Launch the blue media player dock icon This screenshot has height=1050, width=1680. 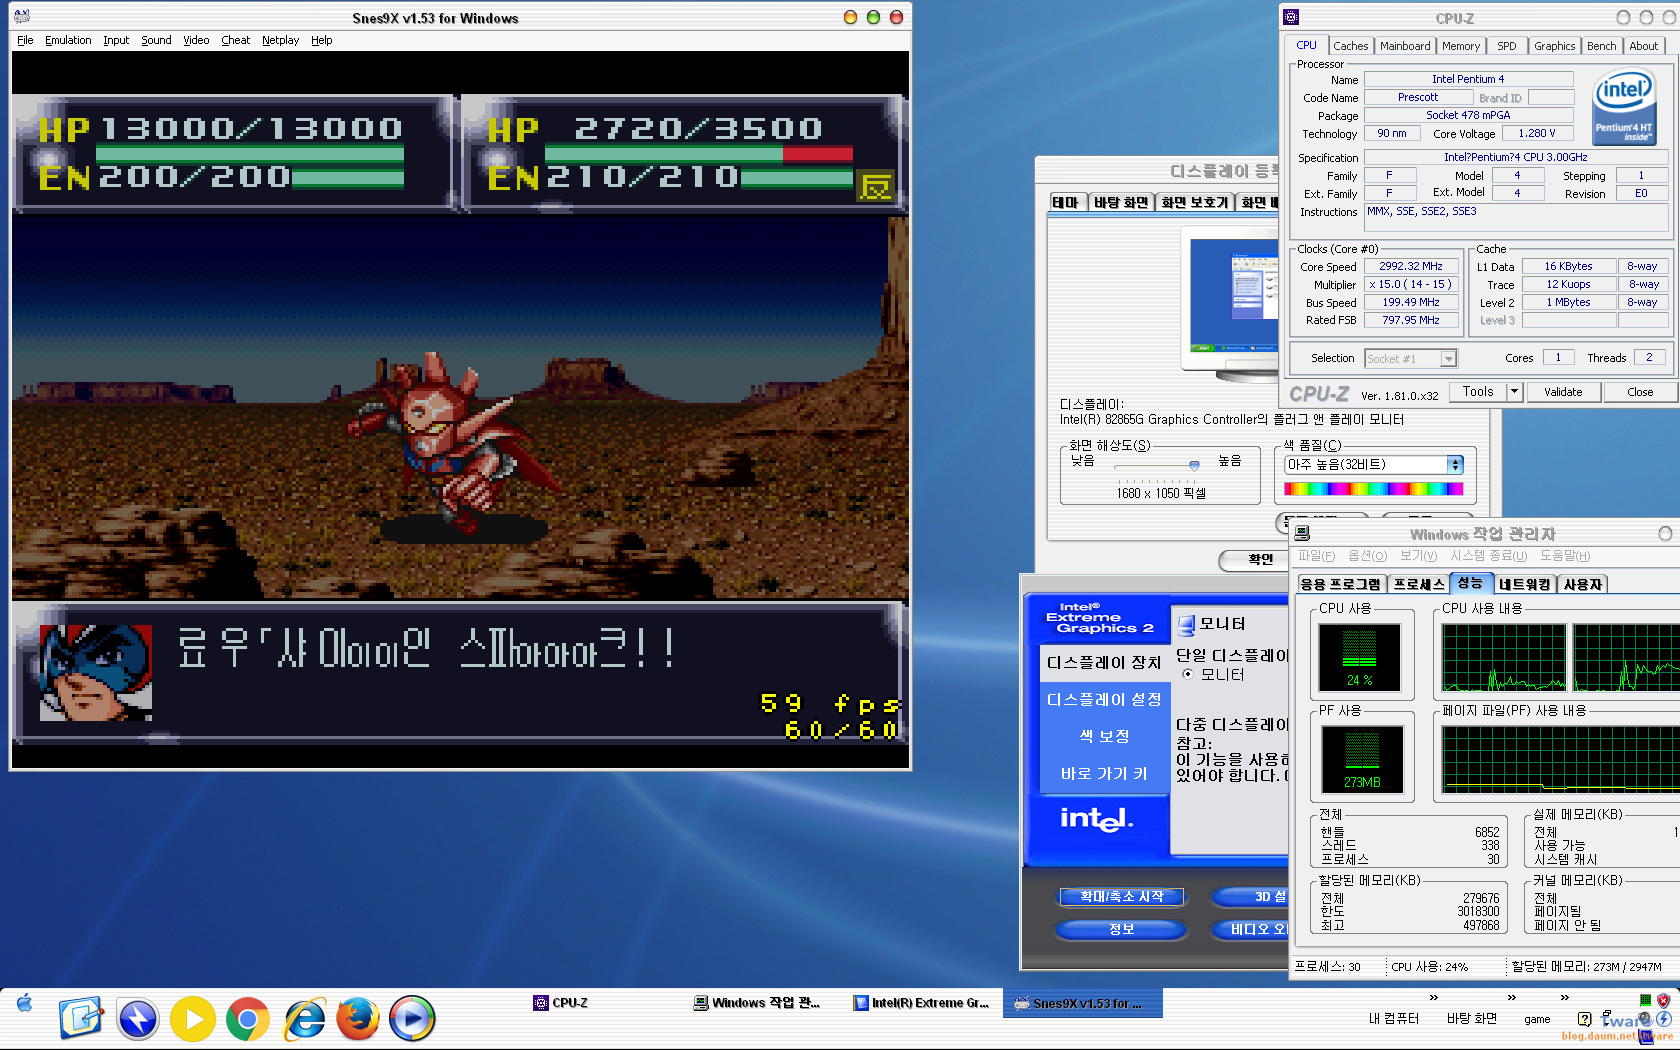[x=412, y=1019]
